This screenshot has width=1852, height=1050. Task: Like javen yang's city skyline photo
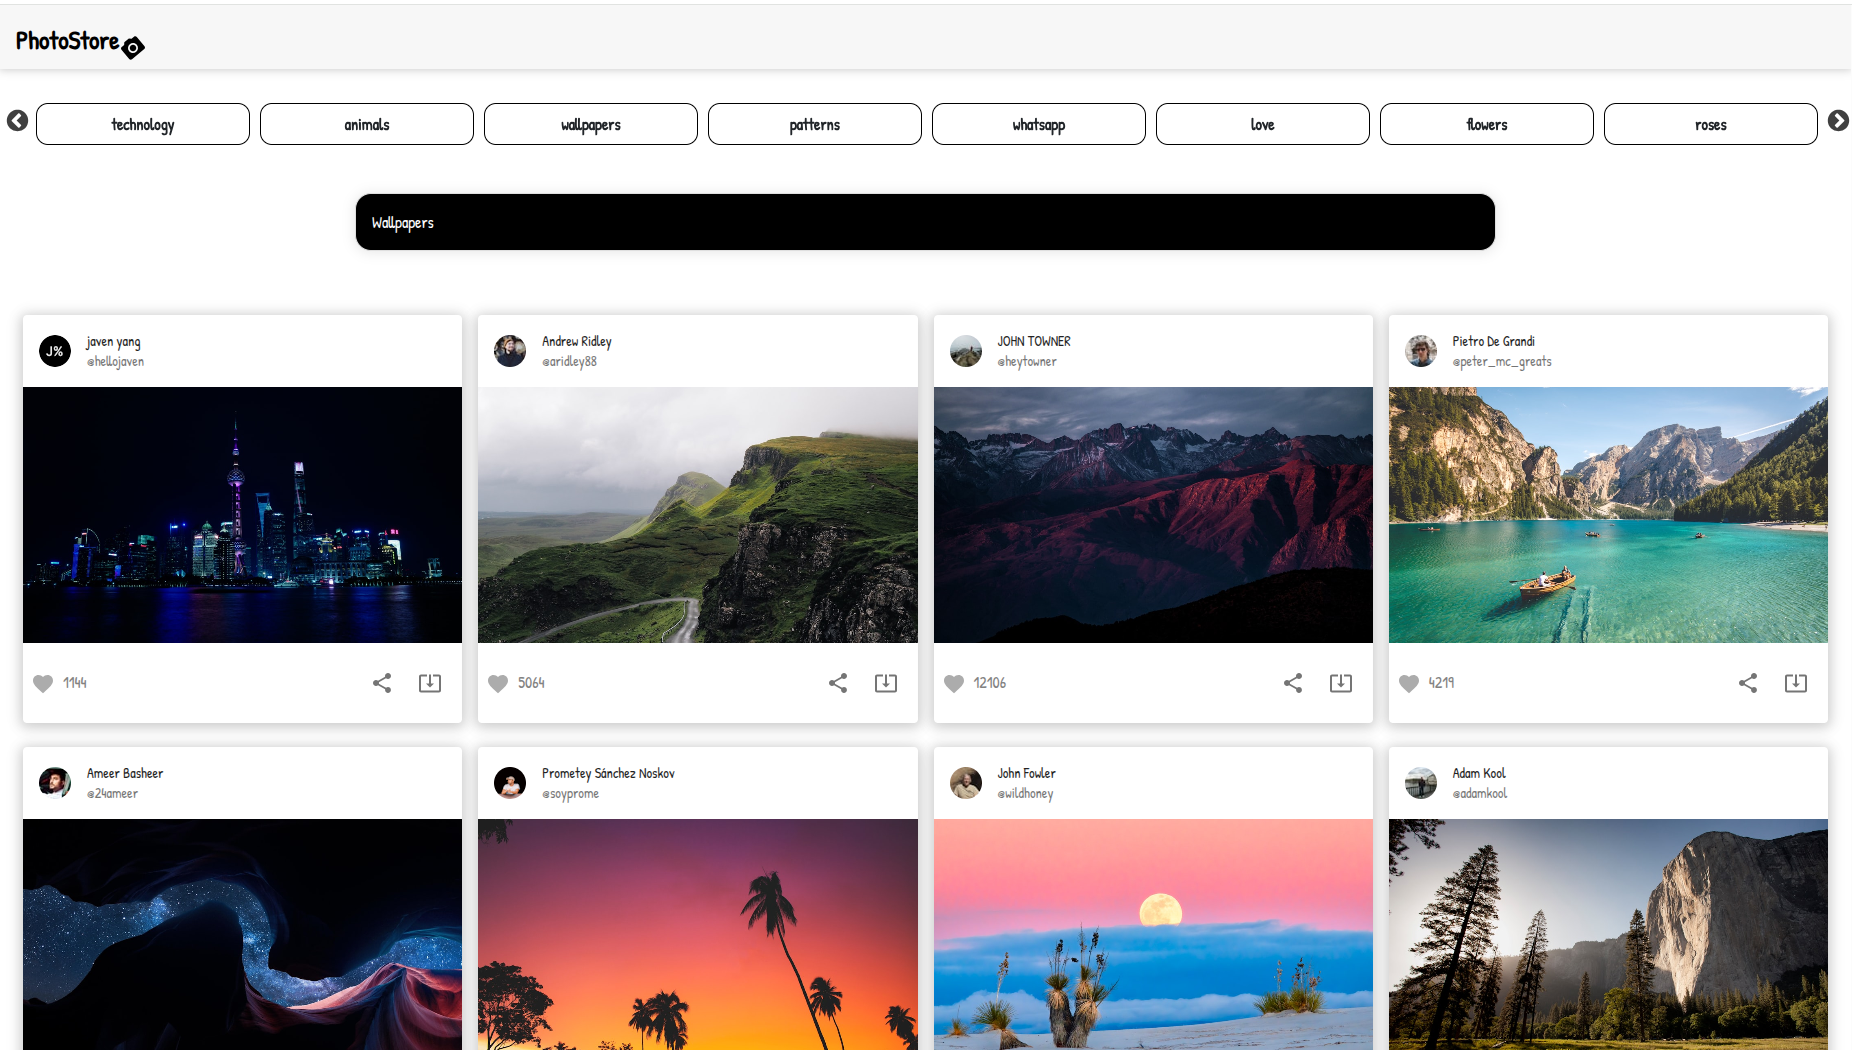(x=43, y=683)
